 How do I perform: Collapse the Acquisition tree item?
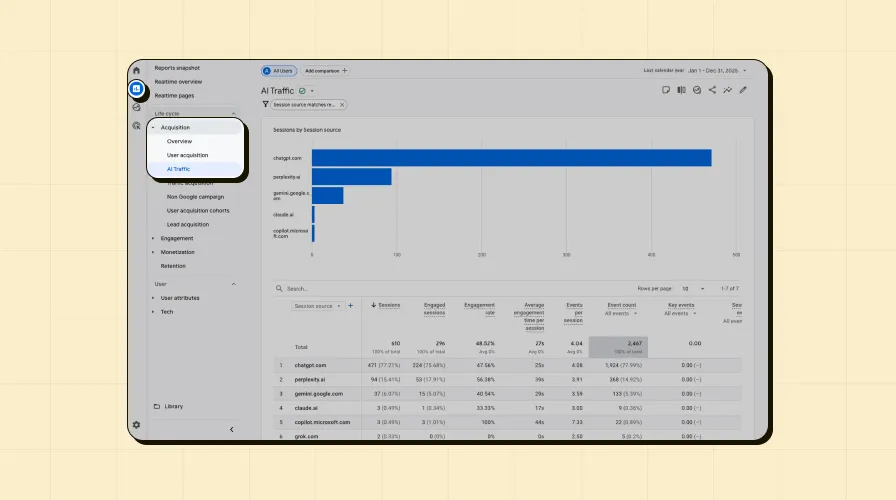click(x=153, y=127)
